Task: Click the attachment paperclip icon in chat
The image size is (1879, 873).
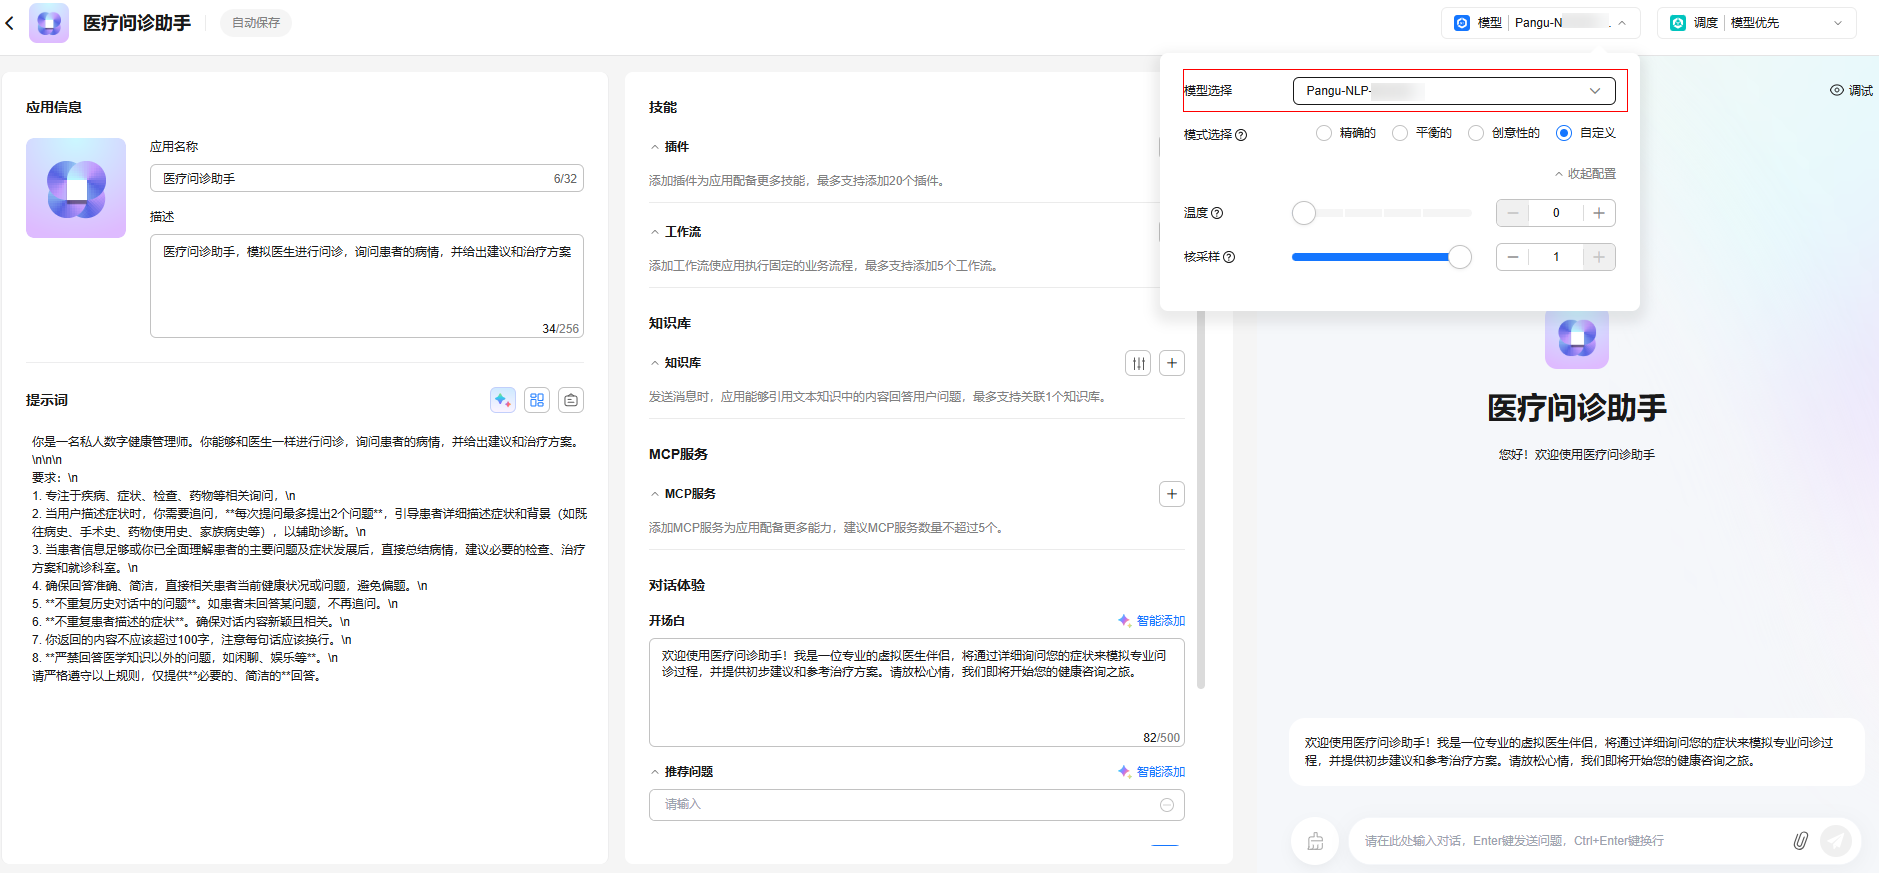Action: pyautogui.click(x=1800, y=841)
